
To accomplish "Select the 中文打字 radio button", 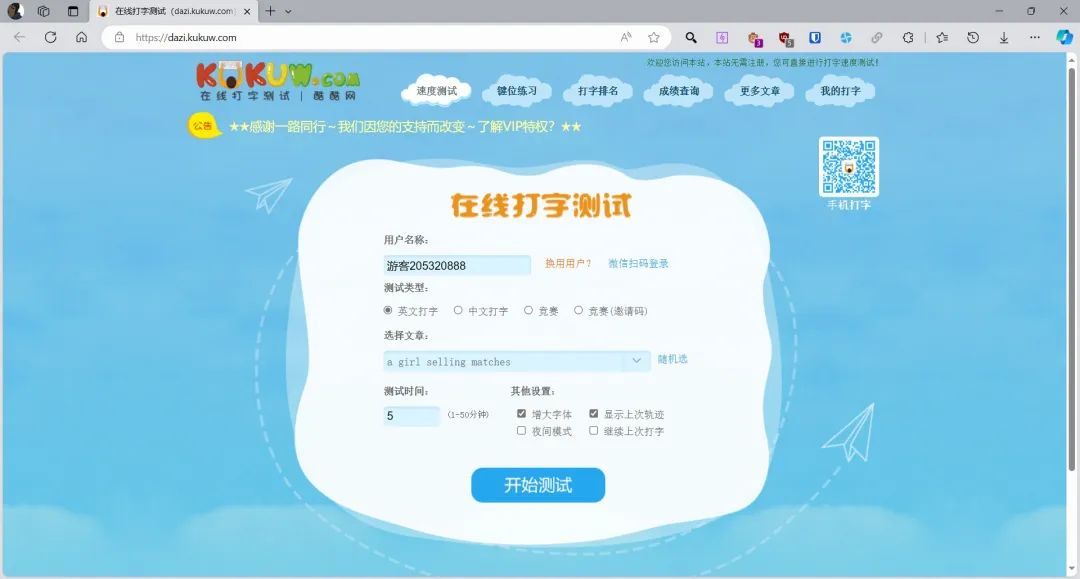I will click(458, 310).
